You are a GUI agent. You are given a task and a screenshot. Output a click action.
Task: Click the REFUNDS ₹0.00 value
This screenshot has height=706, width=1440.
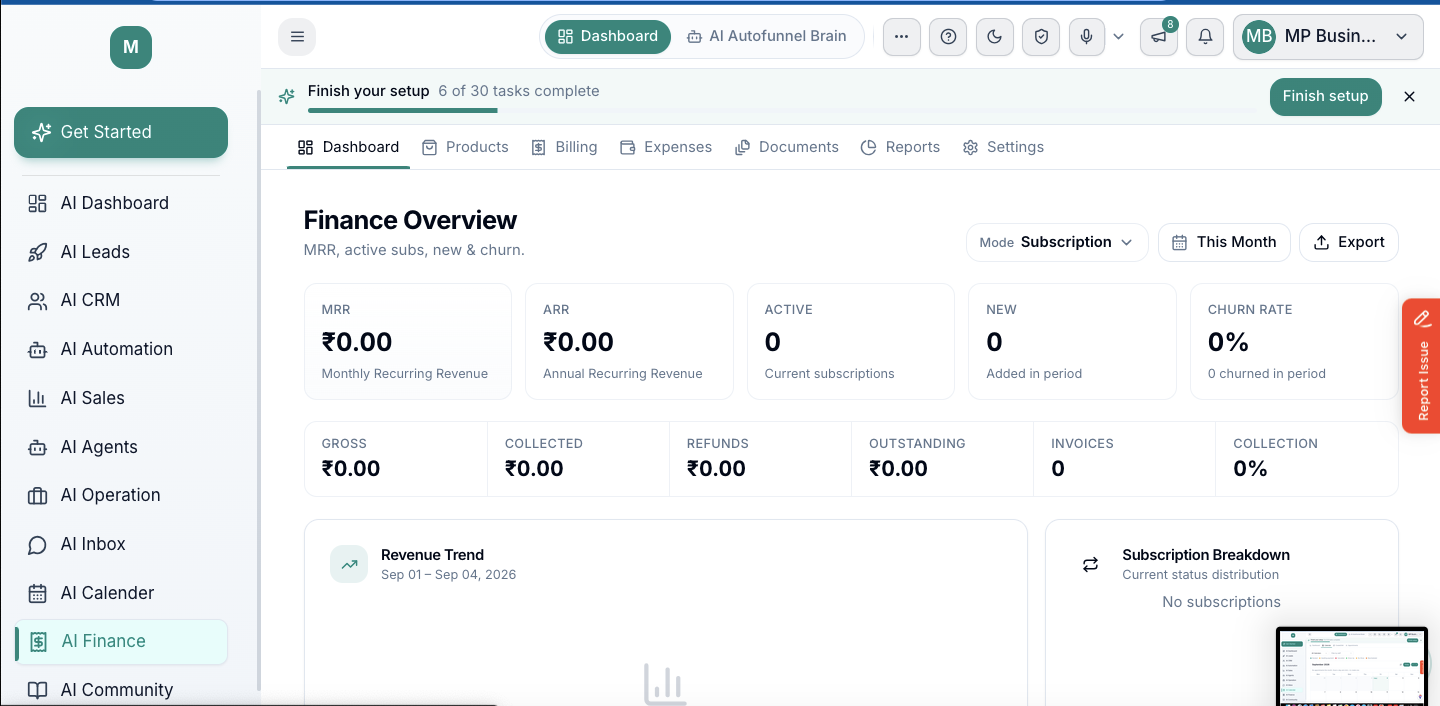pos(716,469)
